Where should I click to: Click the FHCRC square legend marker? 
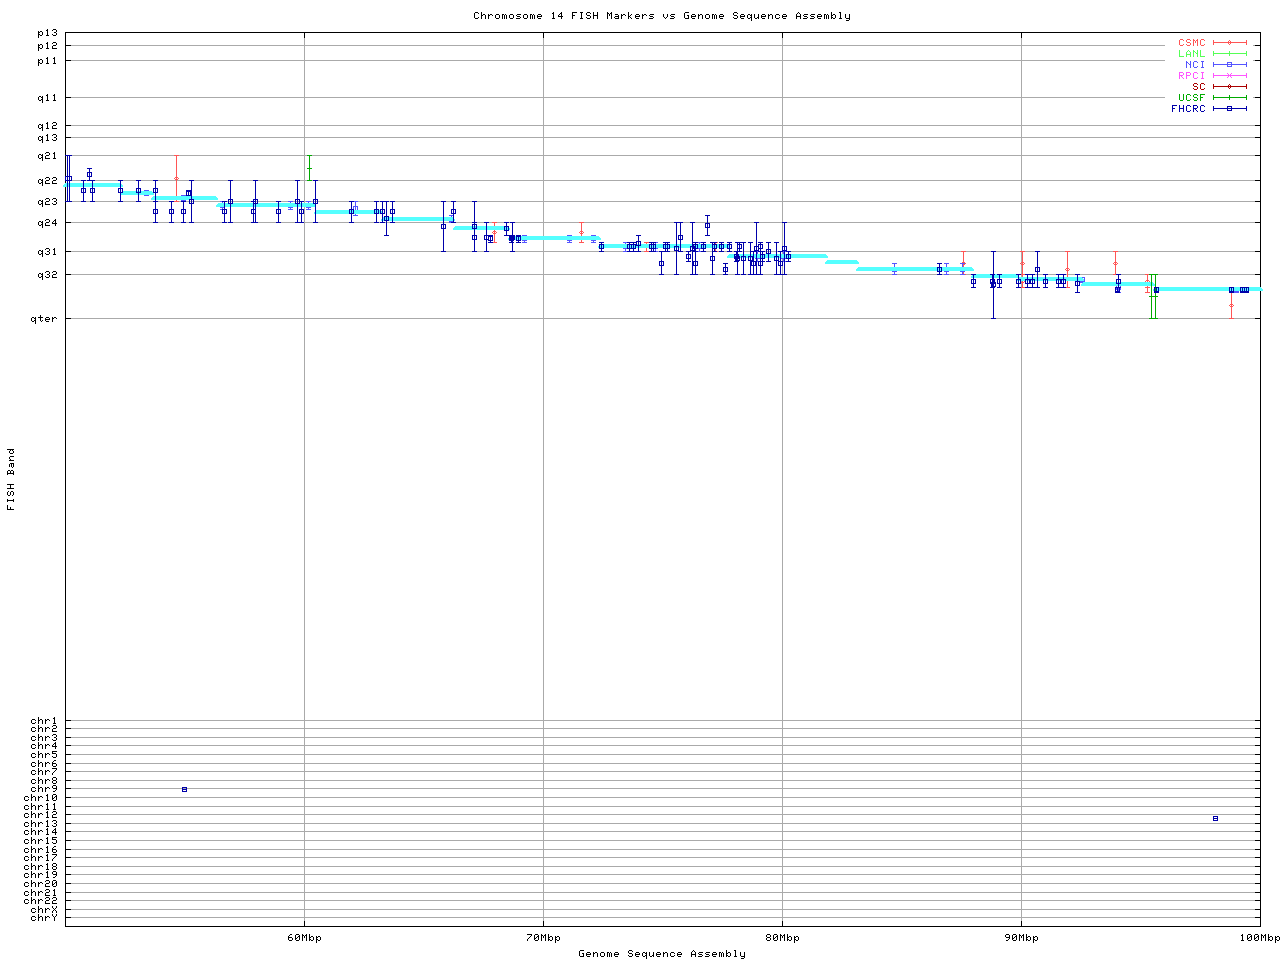1229,109
